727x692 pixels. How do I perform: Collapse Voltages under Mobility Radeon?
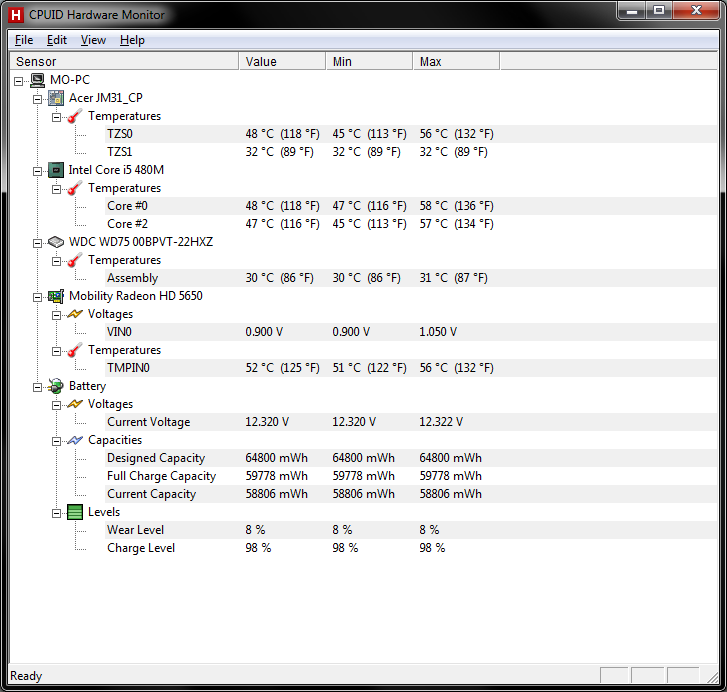(56, 316)
